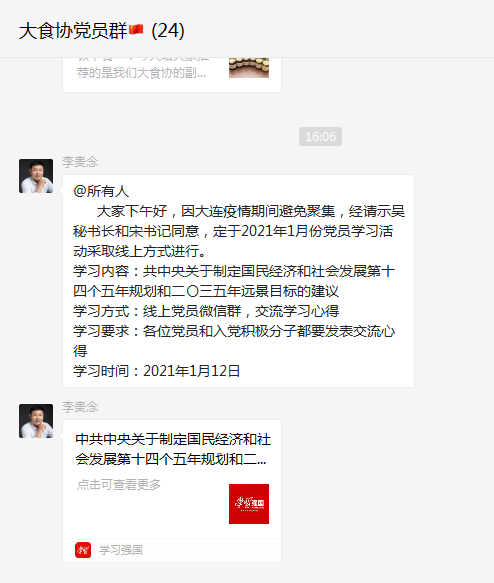Click the 学习时间：2021年1月12日 line
This screenshot has height=583, width=494.
156,371
